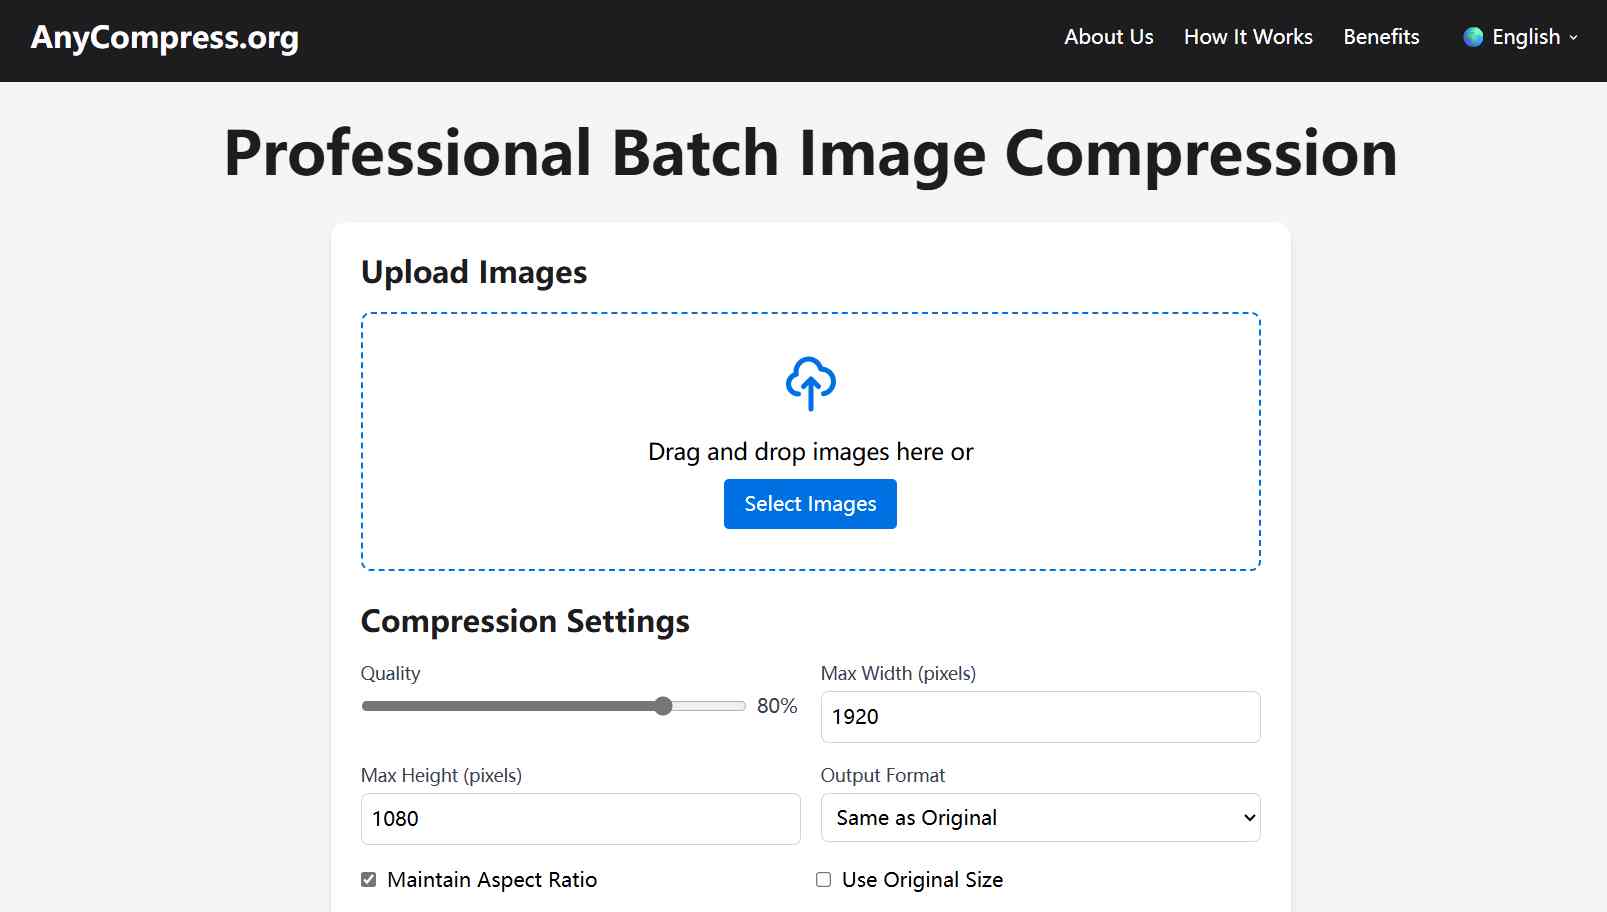Click the Use Original Size label text
This screenshot has width=1607, height=912.
(922, 880)
